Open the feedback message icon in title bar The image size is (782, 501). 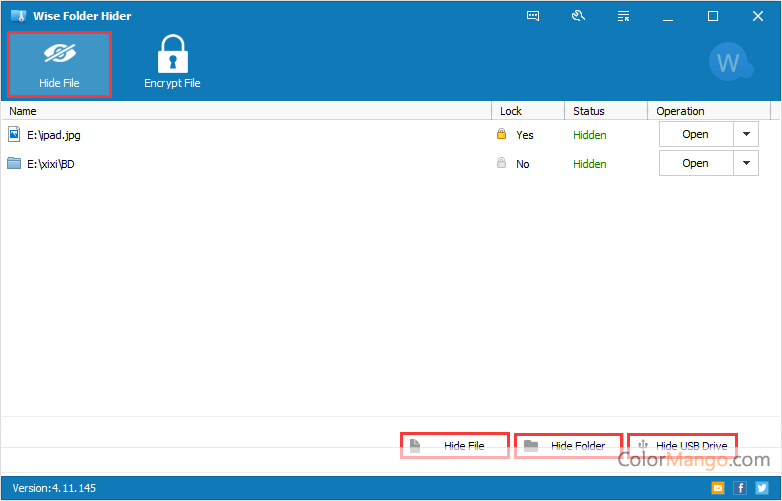(x=533, y=16)
